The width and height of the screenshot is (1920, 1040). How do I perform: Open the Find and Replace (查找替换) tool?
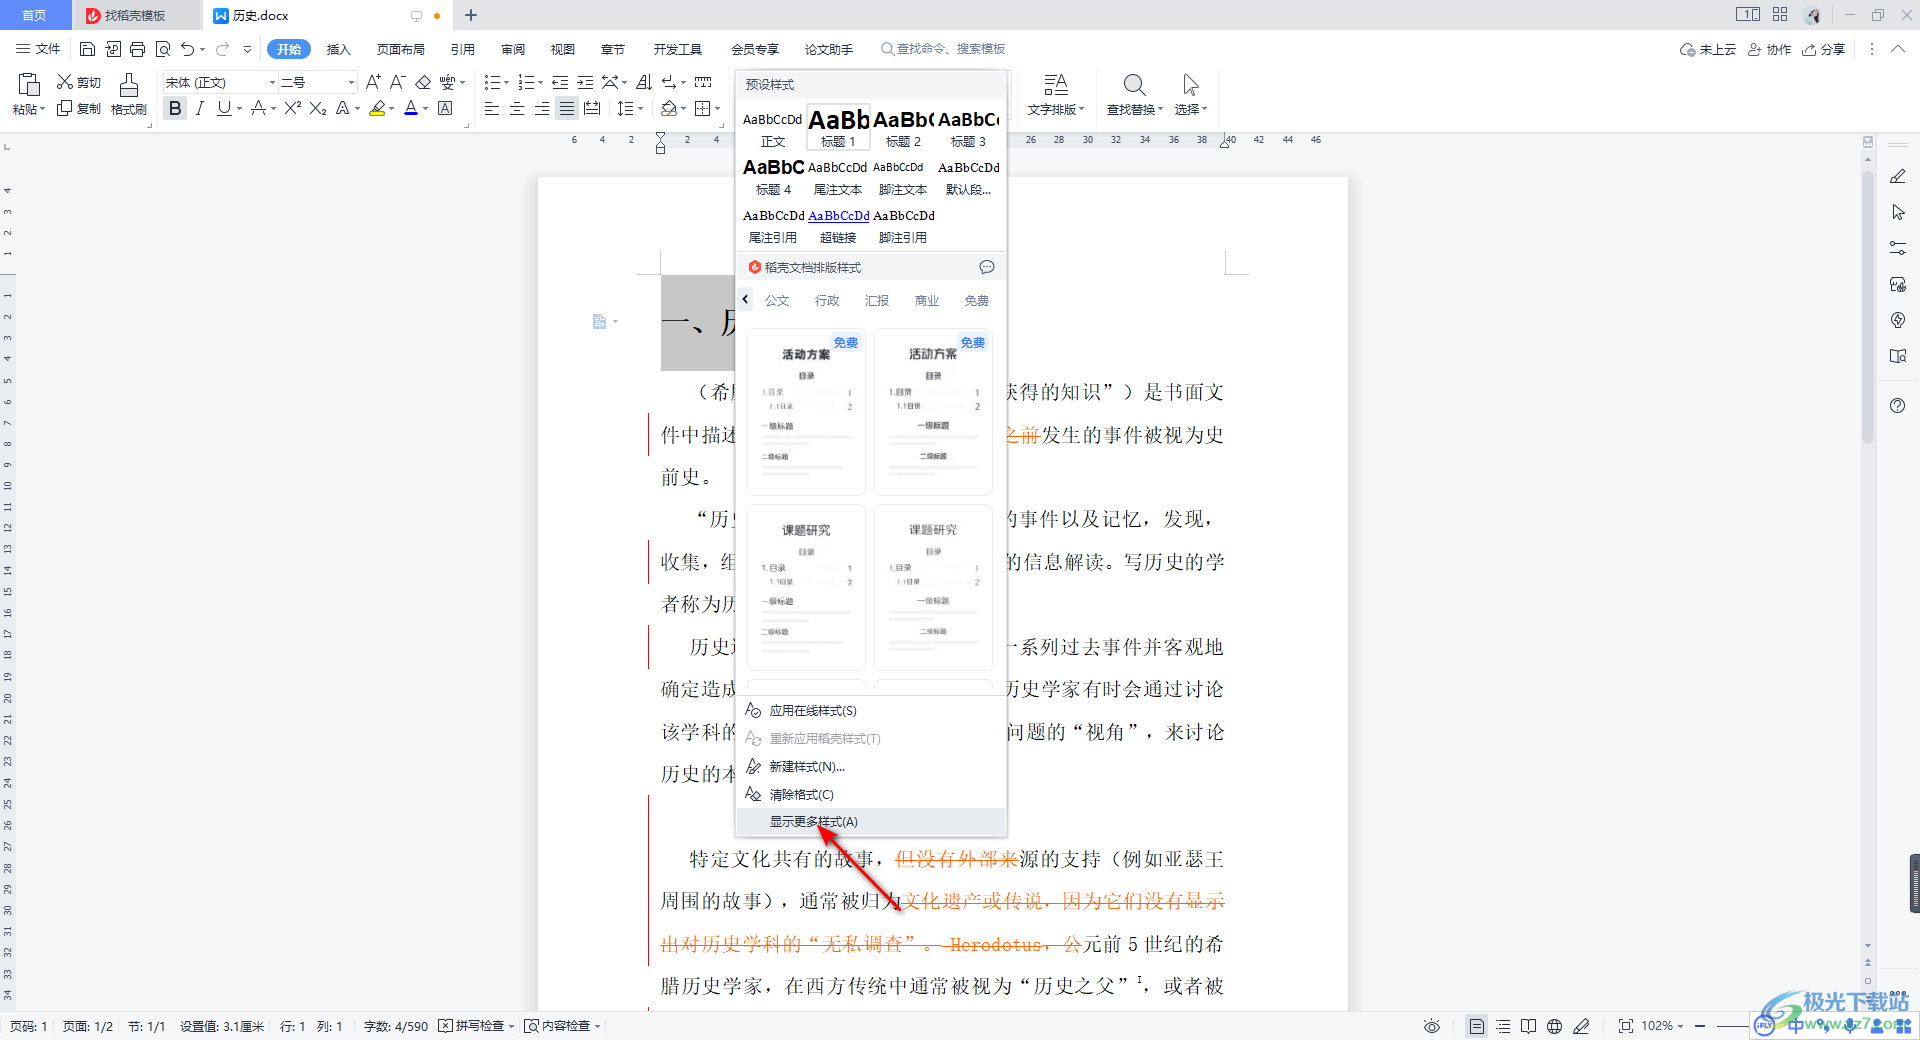[x=1134, y=95]
